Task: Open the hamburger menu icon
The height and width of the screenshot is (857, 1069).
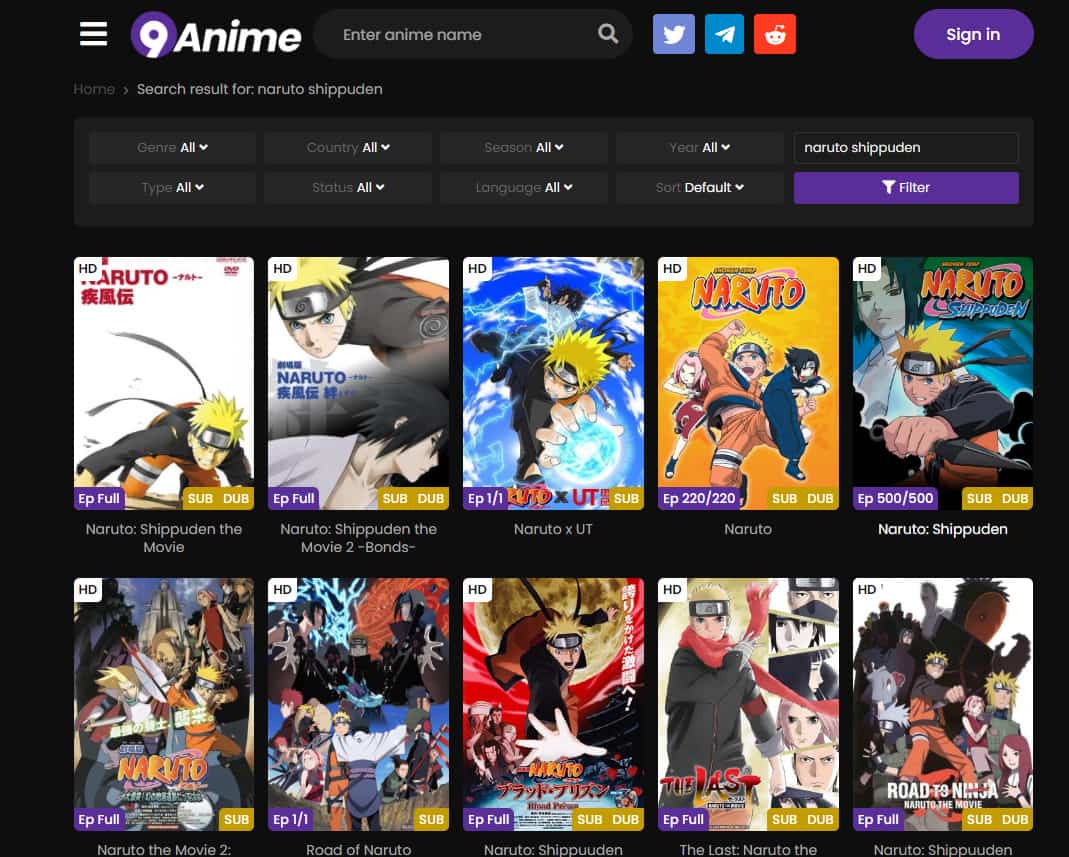Action: 93,34
